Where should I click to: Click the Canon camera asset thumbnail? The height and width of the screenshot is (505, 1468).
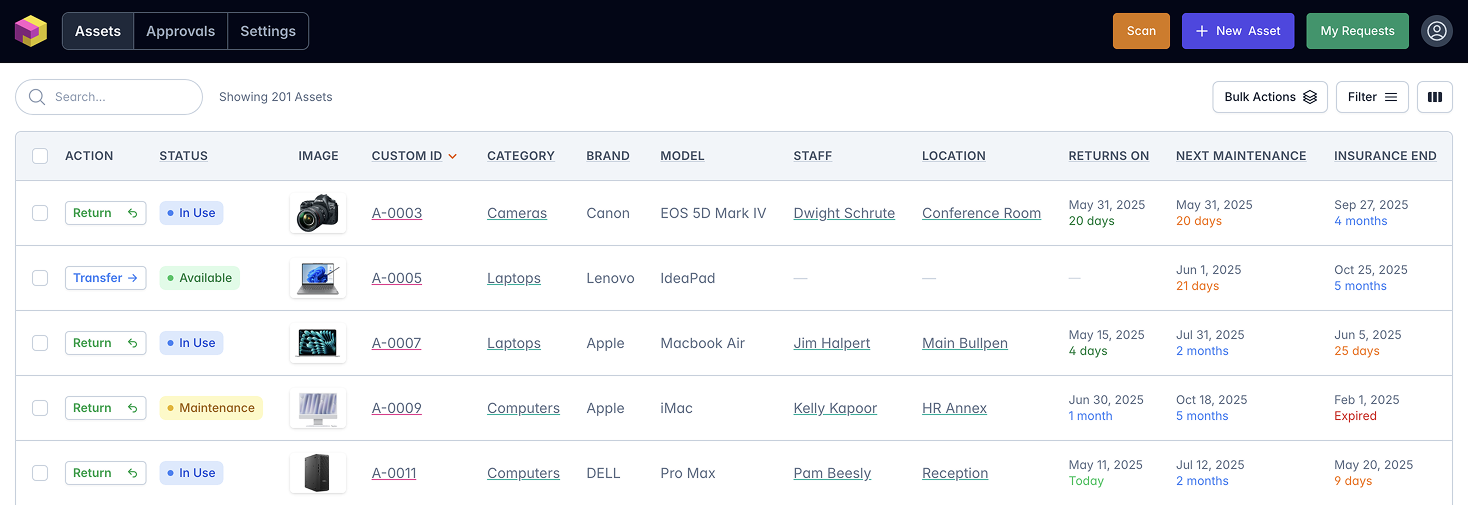click(318, 213)
